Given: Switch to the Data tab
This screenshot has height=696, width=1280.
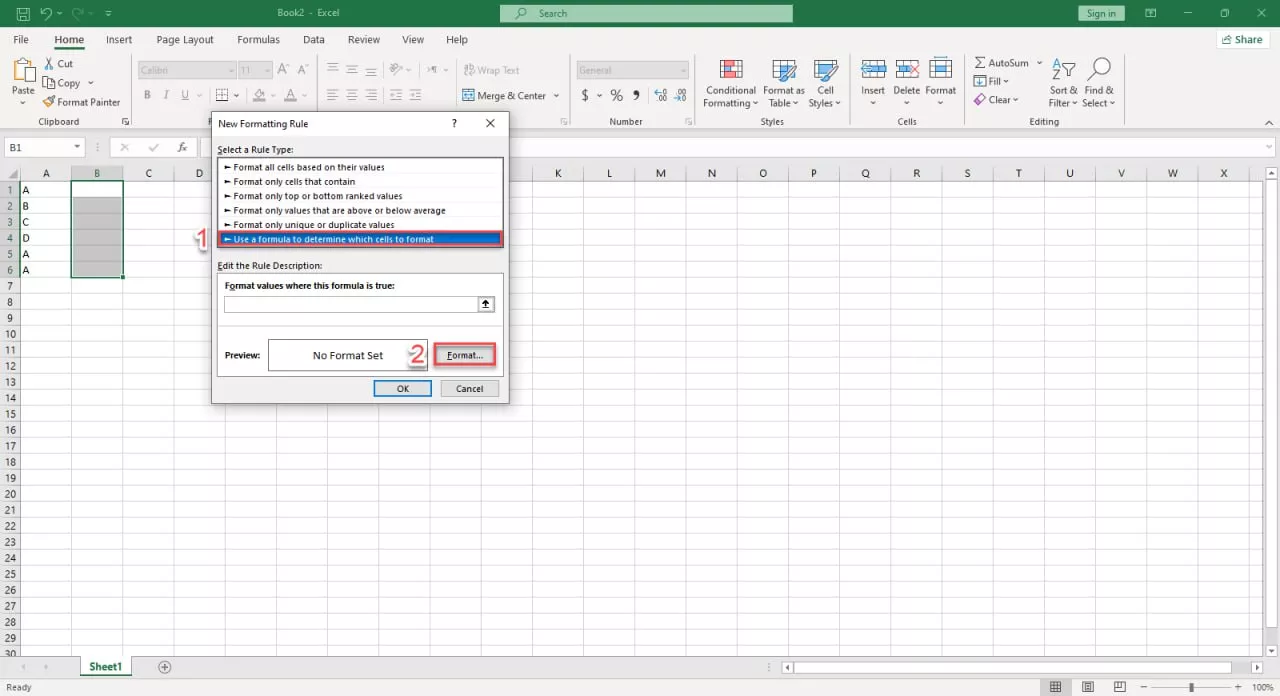Looking at the screenshot, I should point(314,40).
